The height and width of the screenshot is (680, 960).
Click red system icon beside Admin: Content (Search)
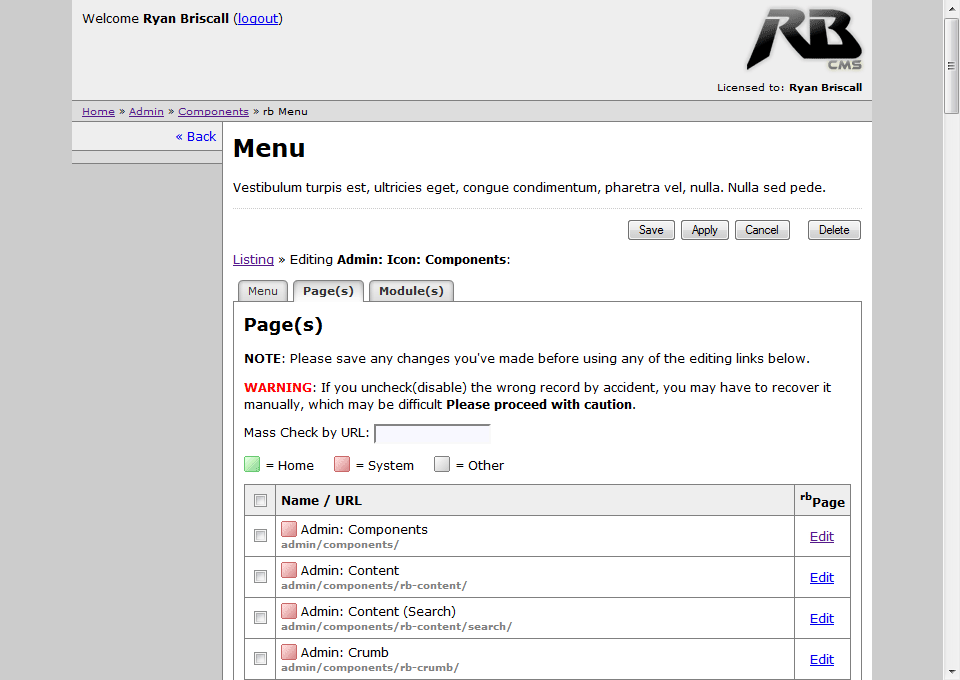(x=289, y=611)
